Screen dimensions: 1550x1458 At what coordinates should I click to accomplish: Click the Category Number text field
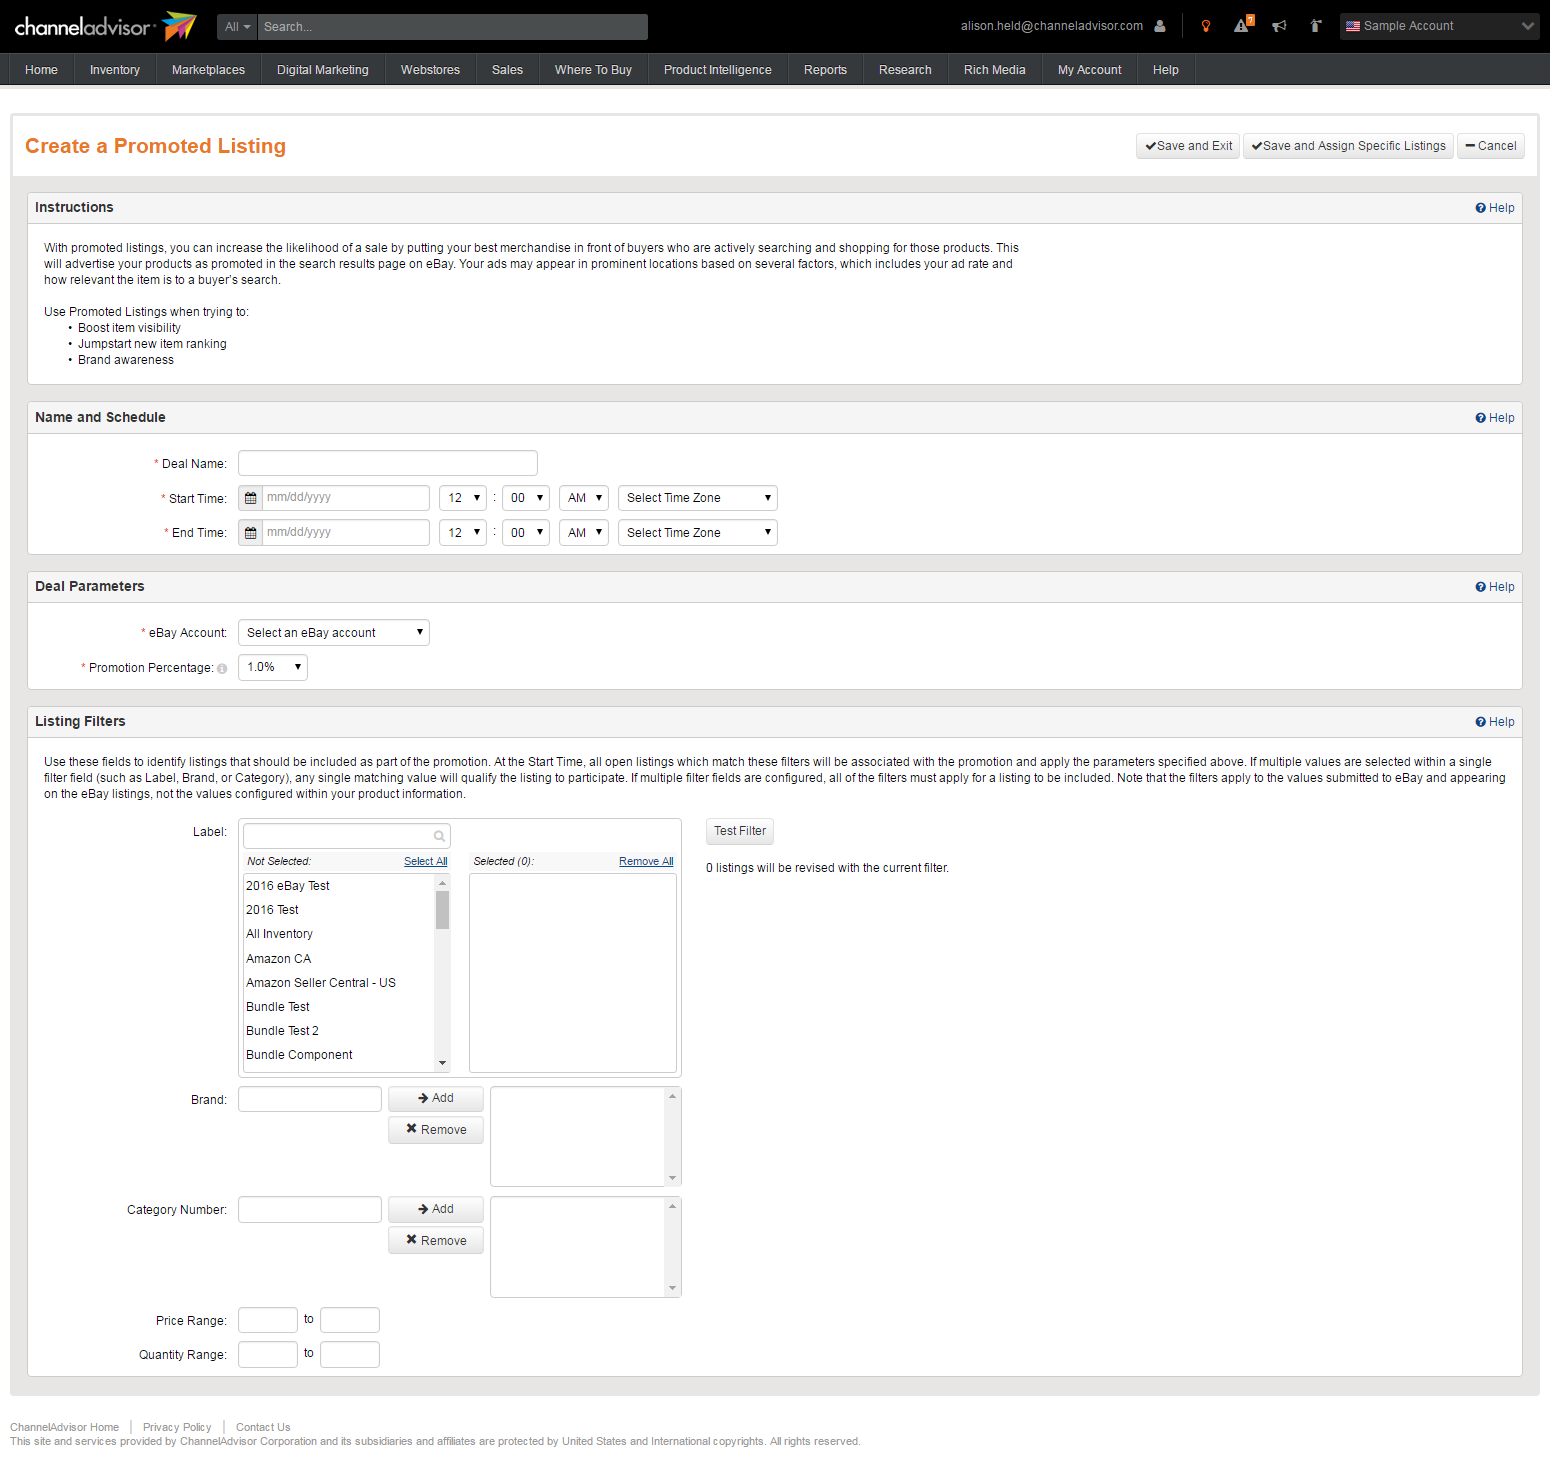[310, 1210]
